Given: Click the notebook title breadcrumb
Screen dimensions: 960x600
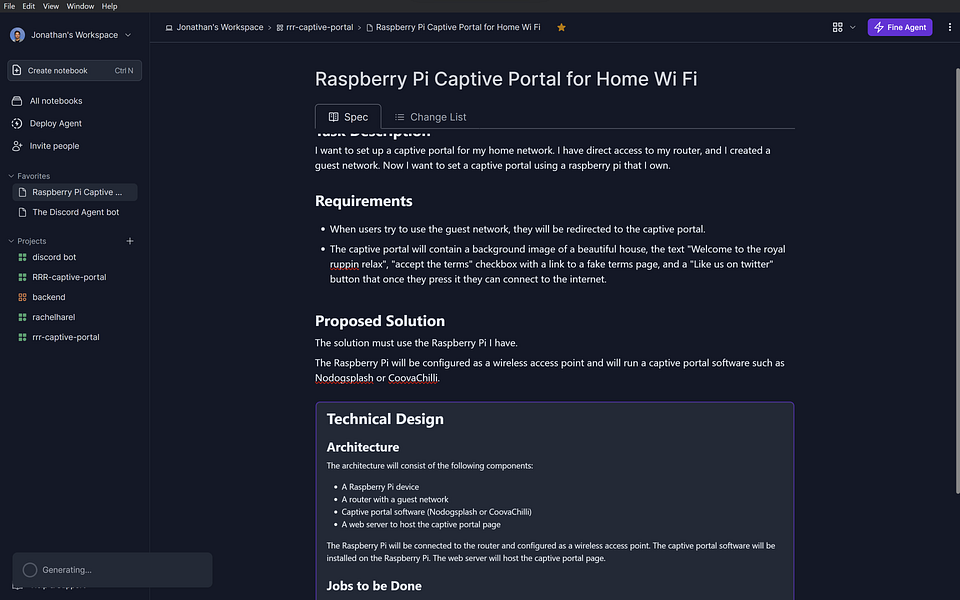Looking at the screenshot, I should tap(453, 28).
